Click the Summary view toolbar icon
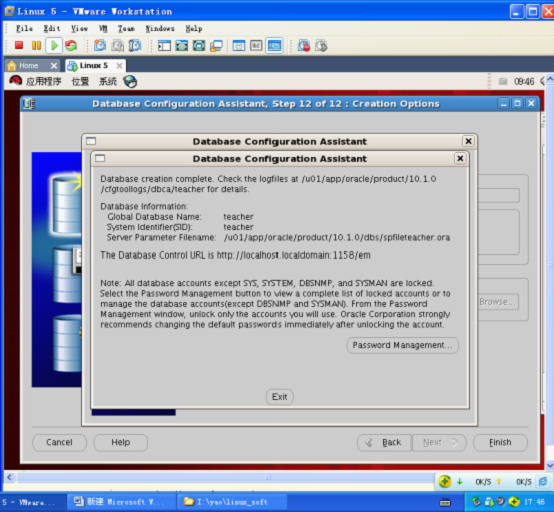The width and height of the screenshot is (554, 512). coord(239,46)
